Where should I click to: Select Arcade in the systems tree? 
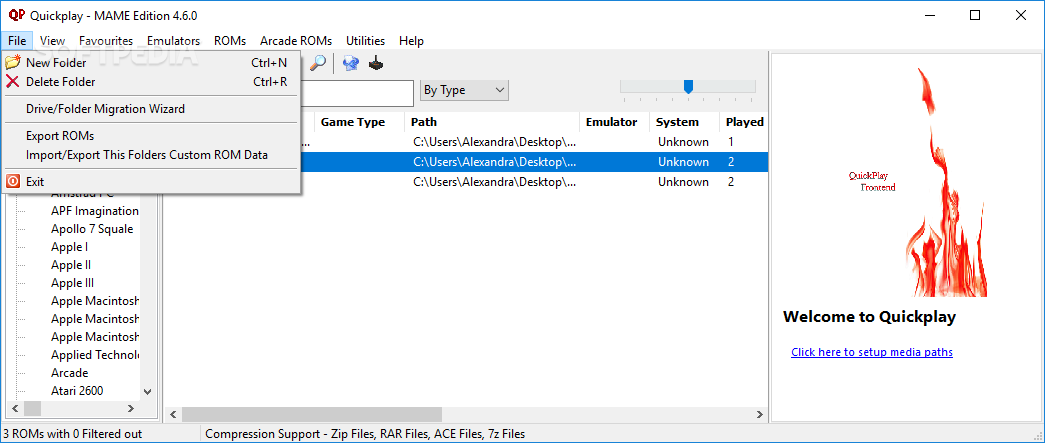[69, 373]
